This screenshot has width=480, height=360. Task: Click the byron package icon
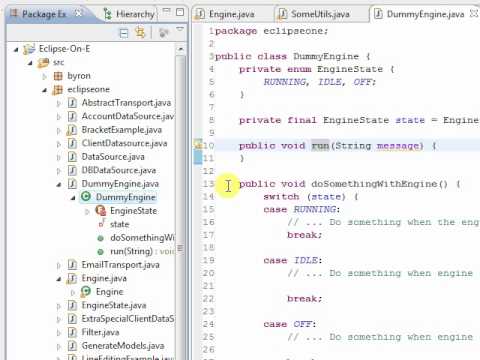(58, 76)
